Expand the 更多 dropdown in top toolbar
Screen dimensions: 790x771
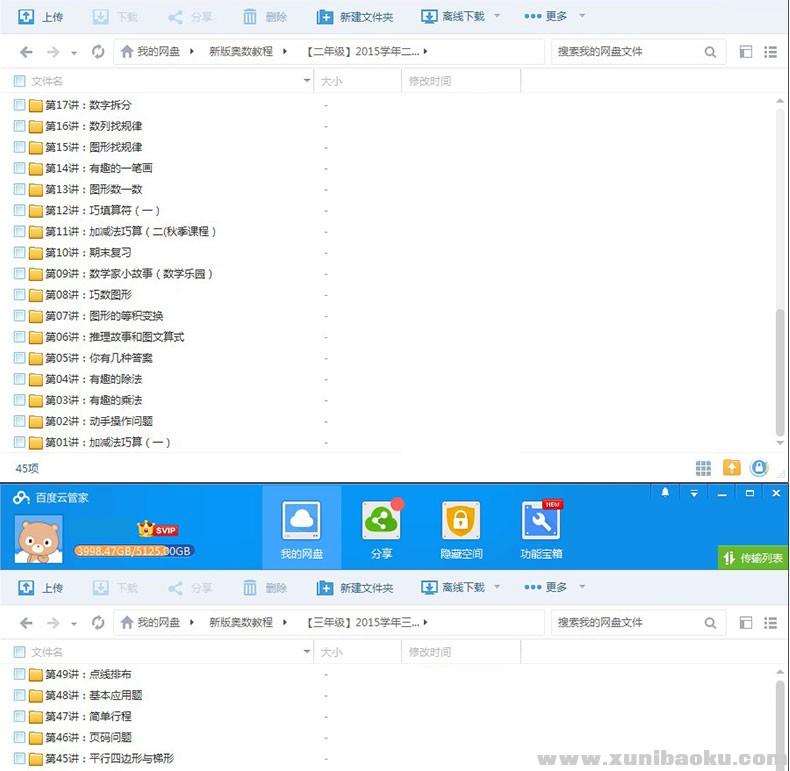tap(582, 17)
